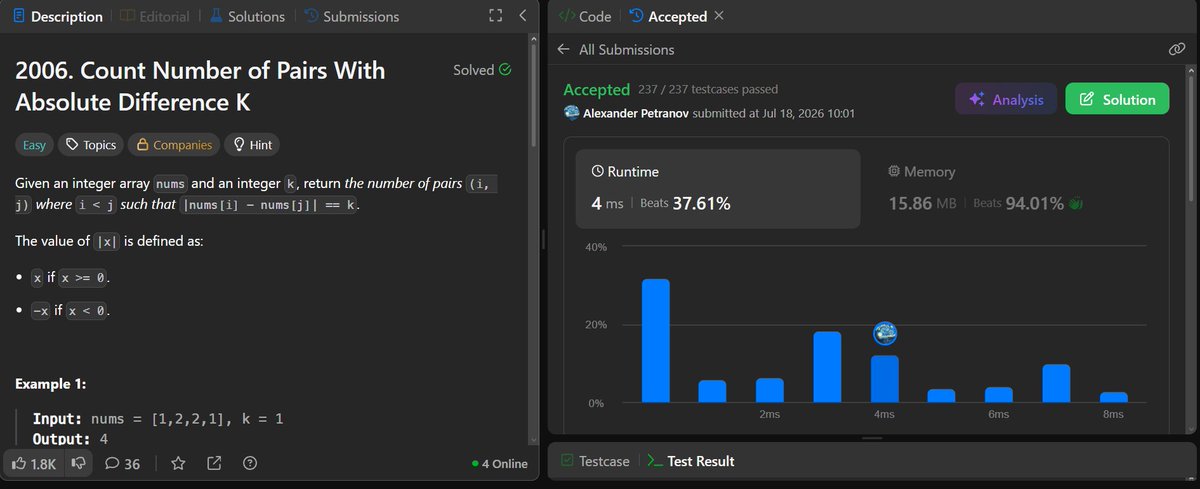The image size is (1200, 489).
Task: Switch to the Solutions tab
Action: click(x=246, y=16)
